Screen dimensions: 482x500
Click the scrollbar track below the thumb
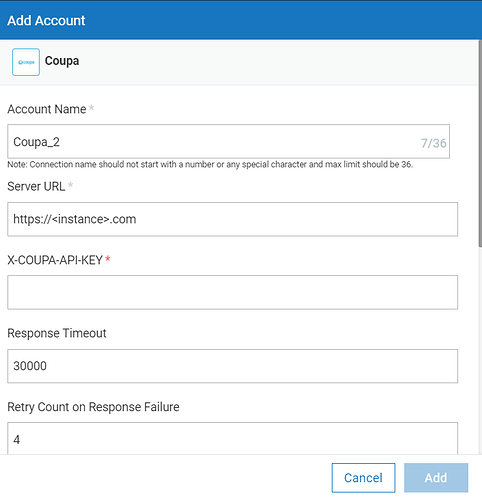[x=480, y=350]
